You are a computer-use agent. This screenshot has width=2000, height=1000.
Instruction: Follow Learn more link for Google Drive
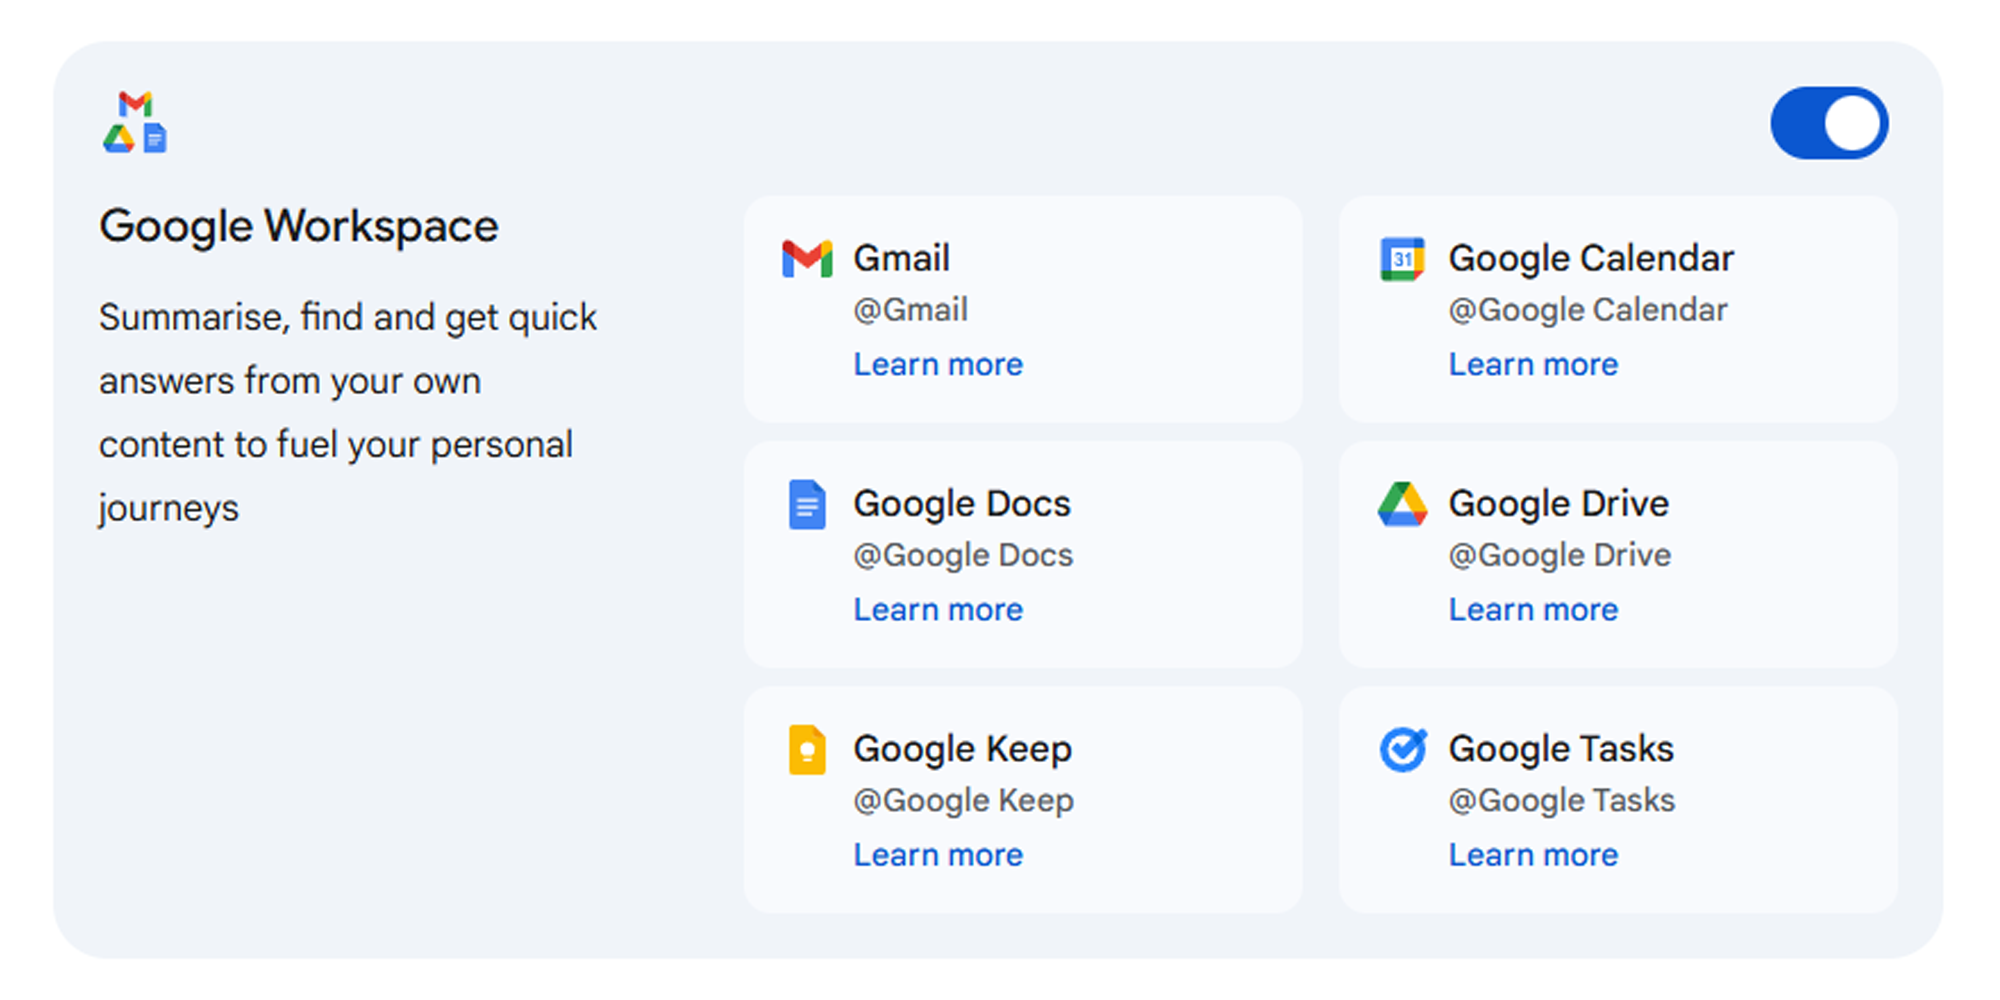(x=1533, y=610)
